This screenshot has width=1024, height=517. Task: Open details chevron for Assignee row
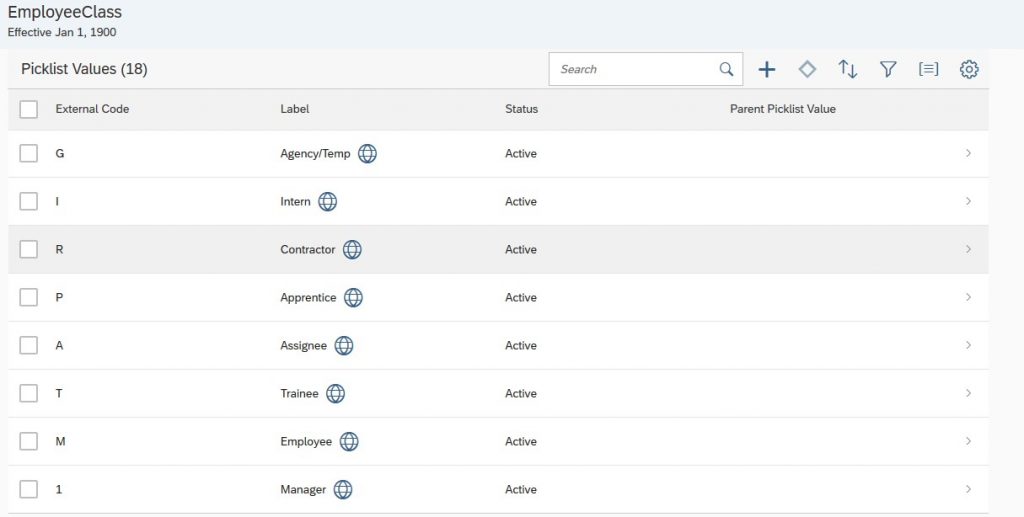pos(968,345)
